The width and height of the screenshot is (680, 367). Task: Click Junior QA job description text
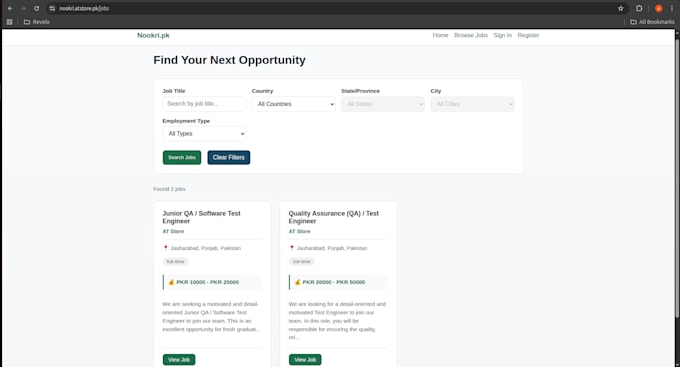click(211, 317)
